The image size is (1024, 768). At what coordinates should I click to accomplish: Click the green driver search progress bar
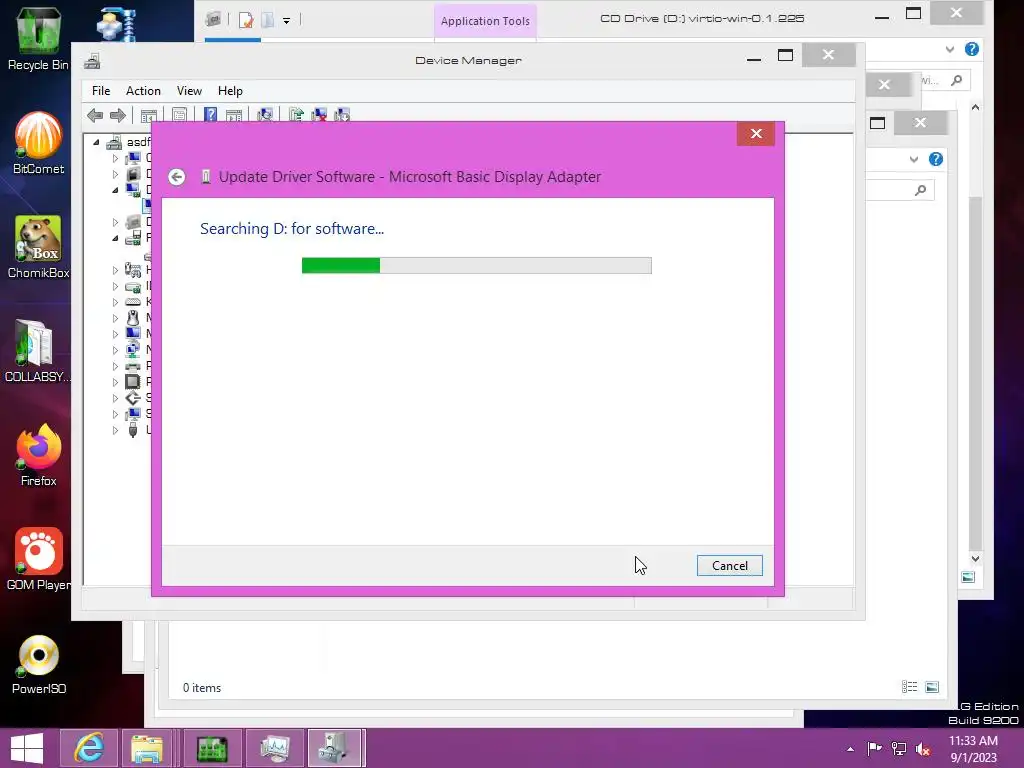pos(476,265)
